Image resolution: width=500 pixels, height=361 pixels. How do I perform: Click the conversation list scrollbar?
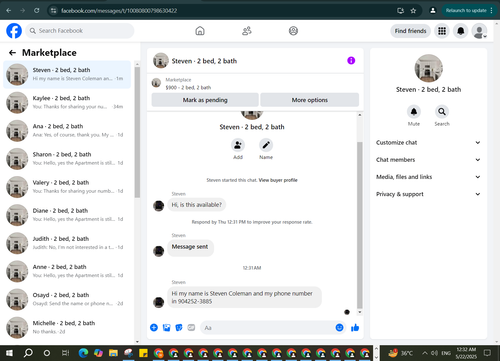click(x=137, y=132)
